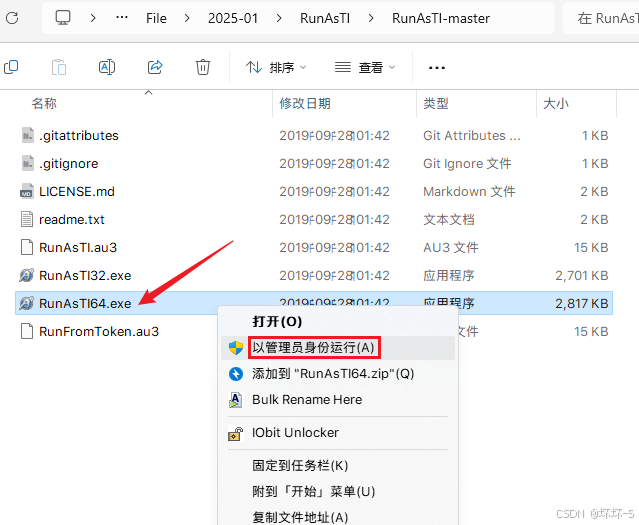The image size is (639, 525).
Task: Click the Bulk Rename icon
Action: (x=236, y=400)
